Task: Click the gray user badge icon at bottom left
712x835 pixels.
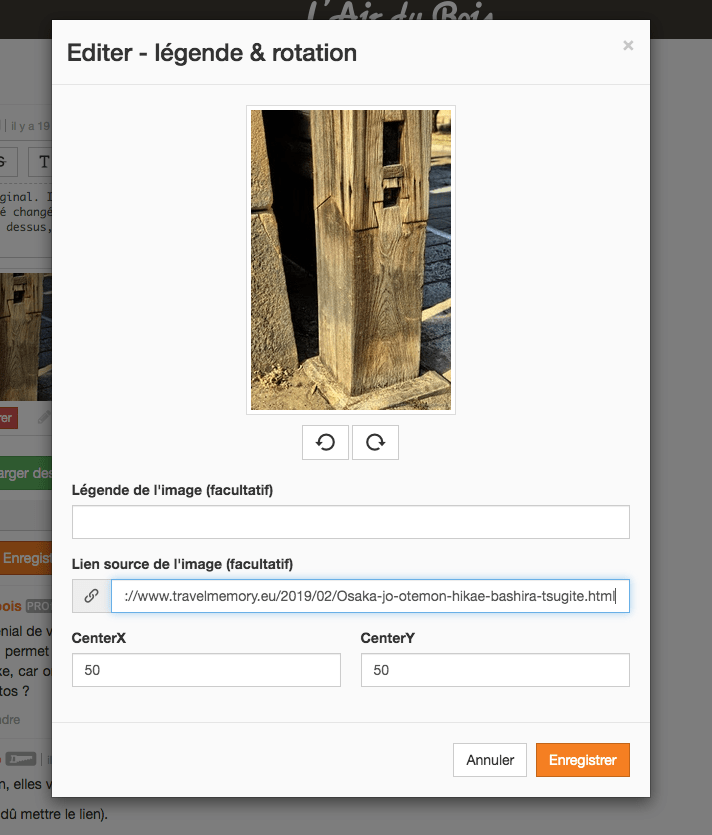Action: click(21, 759)
